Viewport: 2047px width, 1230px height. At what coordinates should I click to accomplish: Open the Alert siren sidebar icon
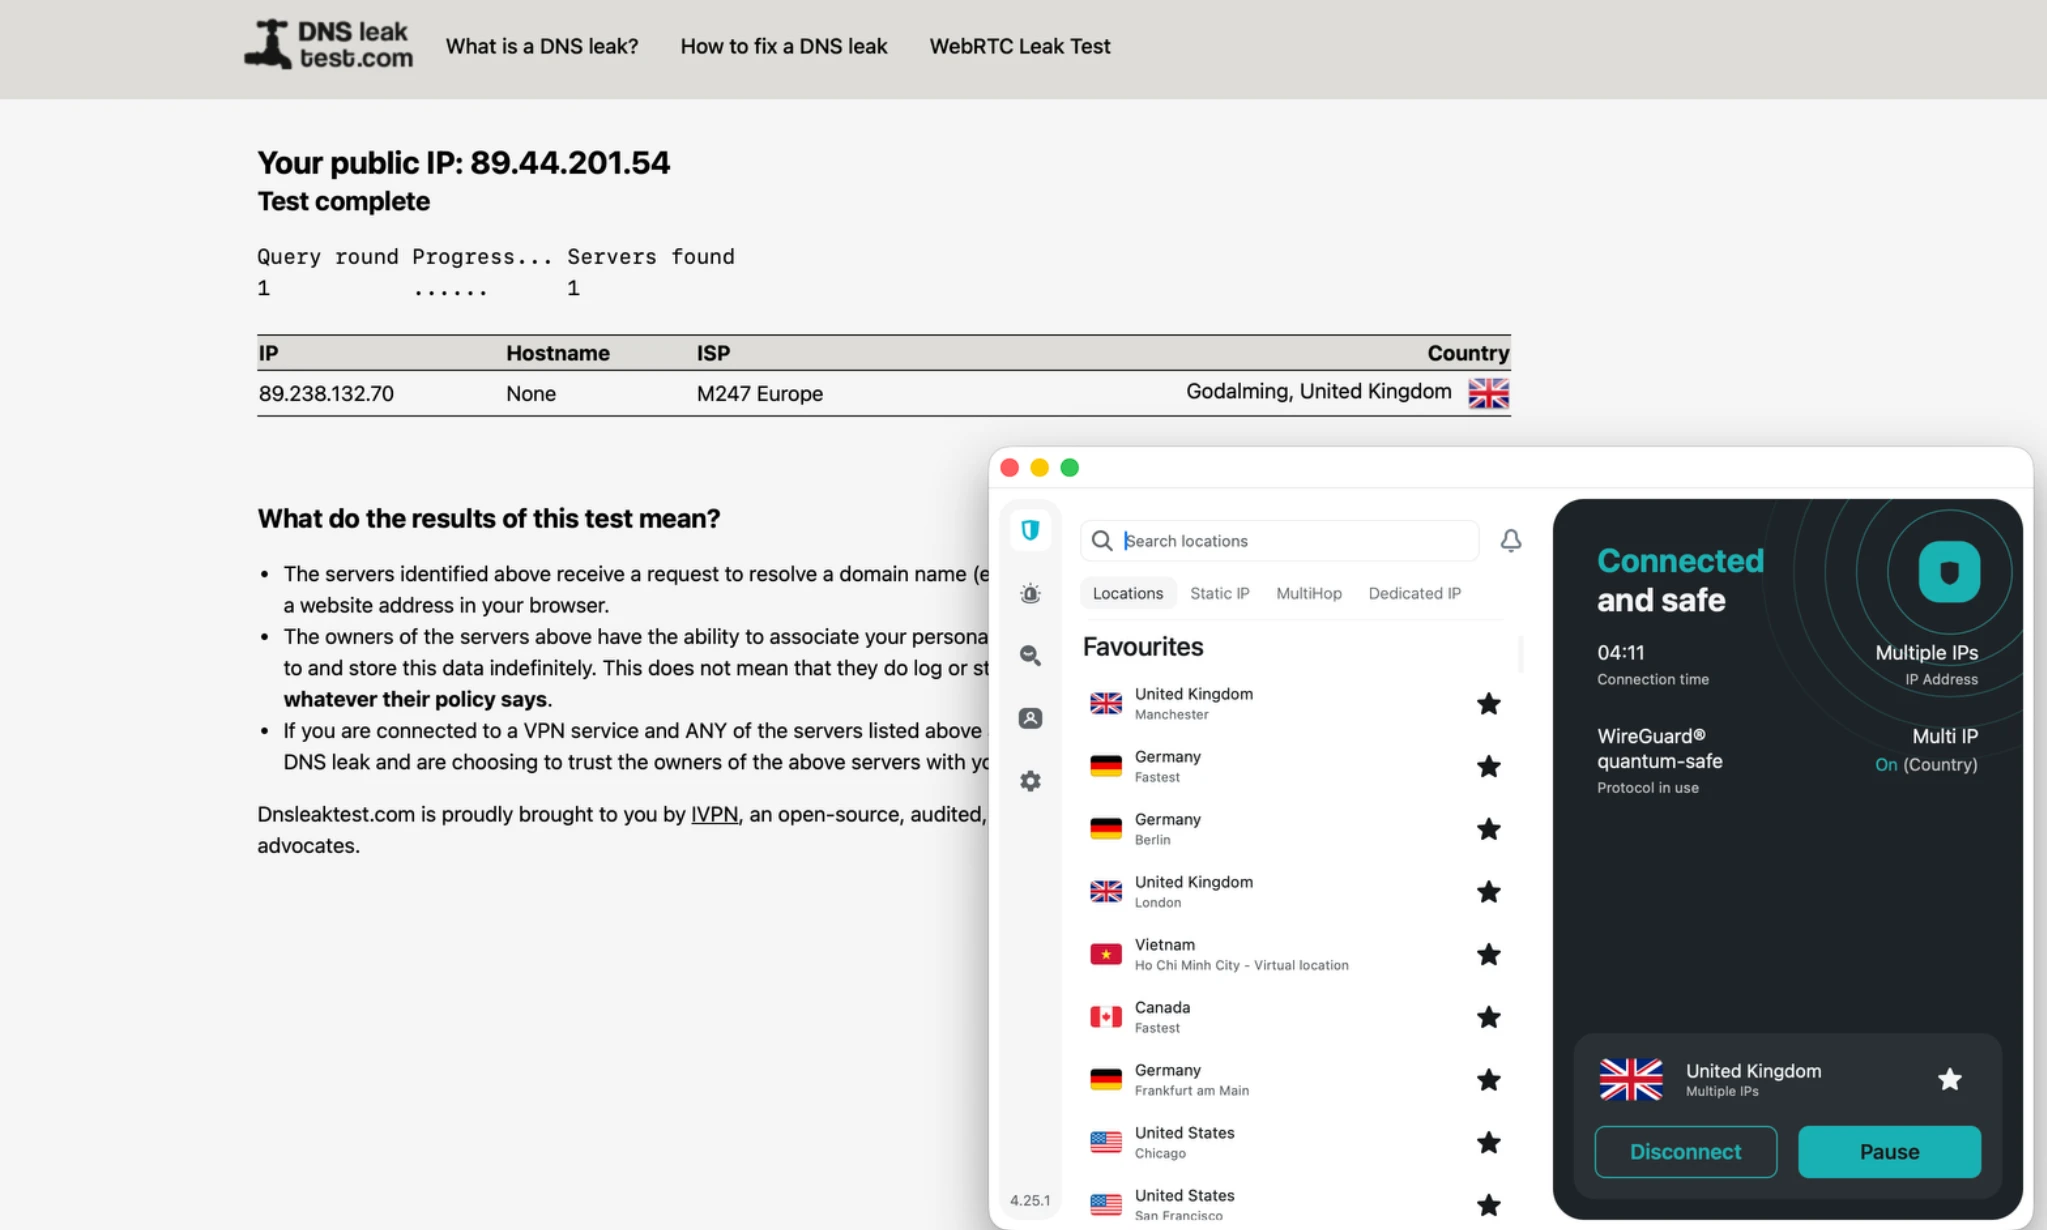coord(1030,593)
